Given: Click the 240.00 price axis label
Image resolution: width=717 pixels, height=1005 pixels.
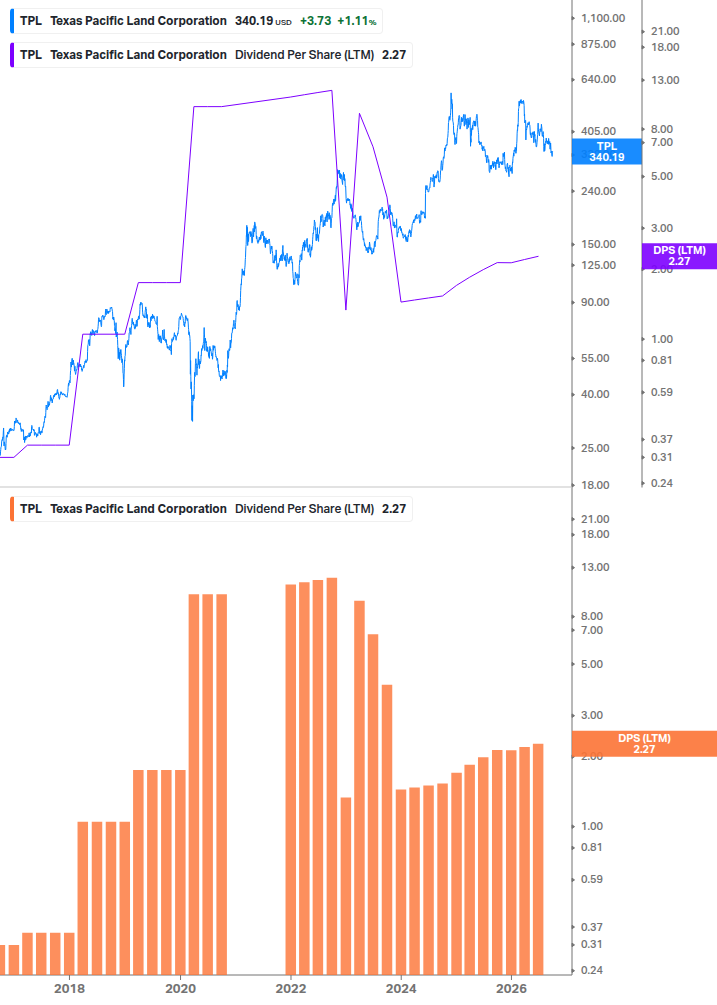Looking at the screenshot, I should 598,192.
